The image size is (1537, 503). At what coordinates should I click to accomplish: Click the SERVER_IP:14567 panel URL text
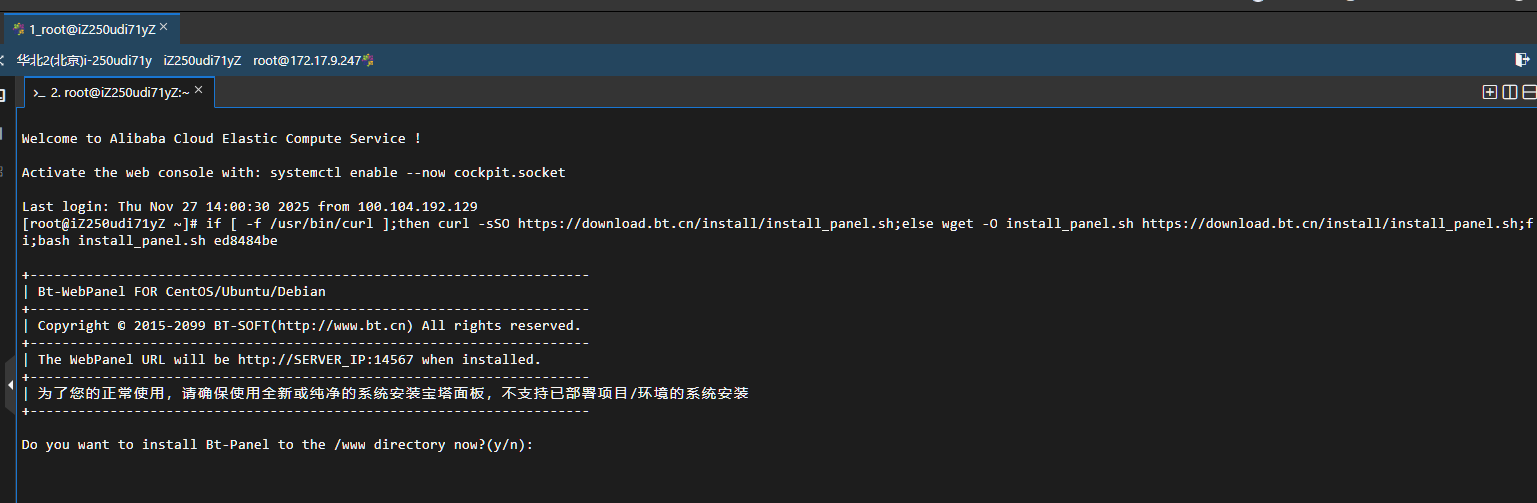coord(325,360)
